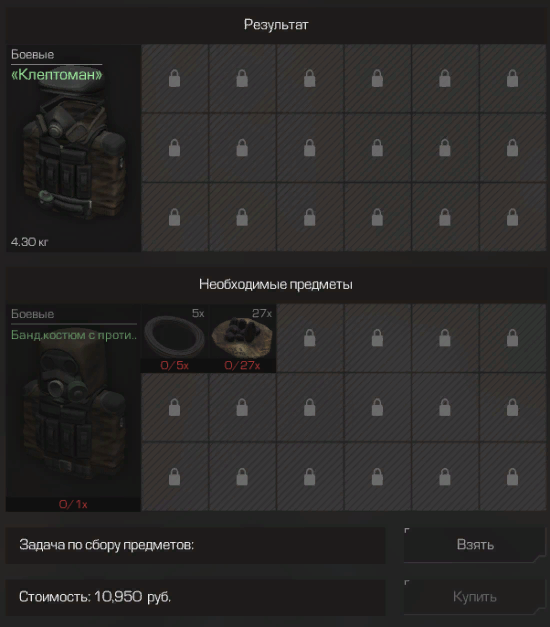The height and width of the screenshot is (627, 550).
Task: Click the Стоимость 10,950 руб. field
Action: pos(196,597)
